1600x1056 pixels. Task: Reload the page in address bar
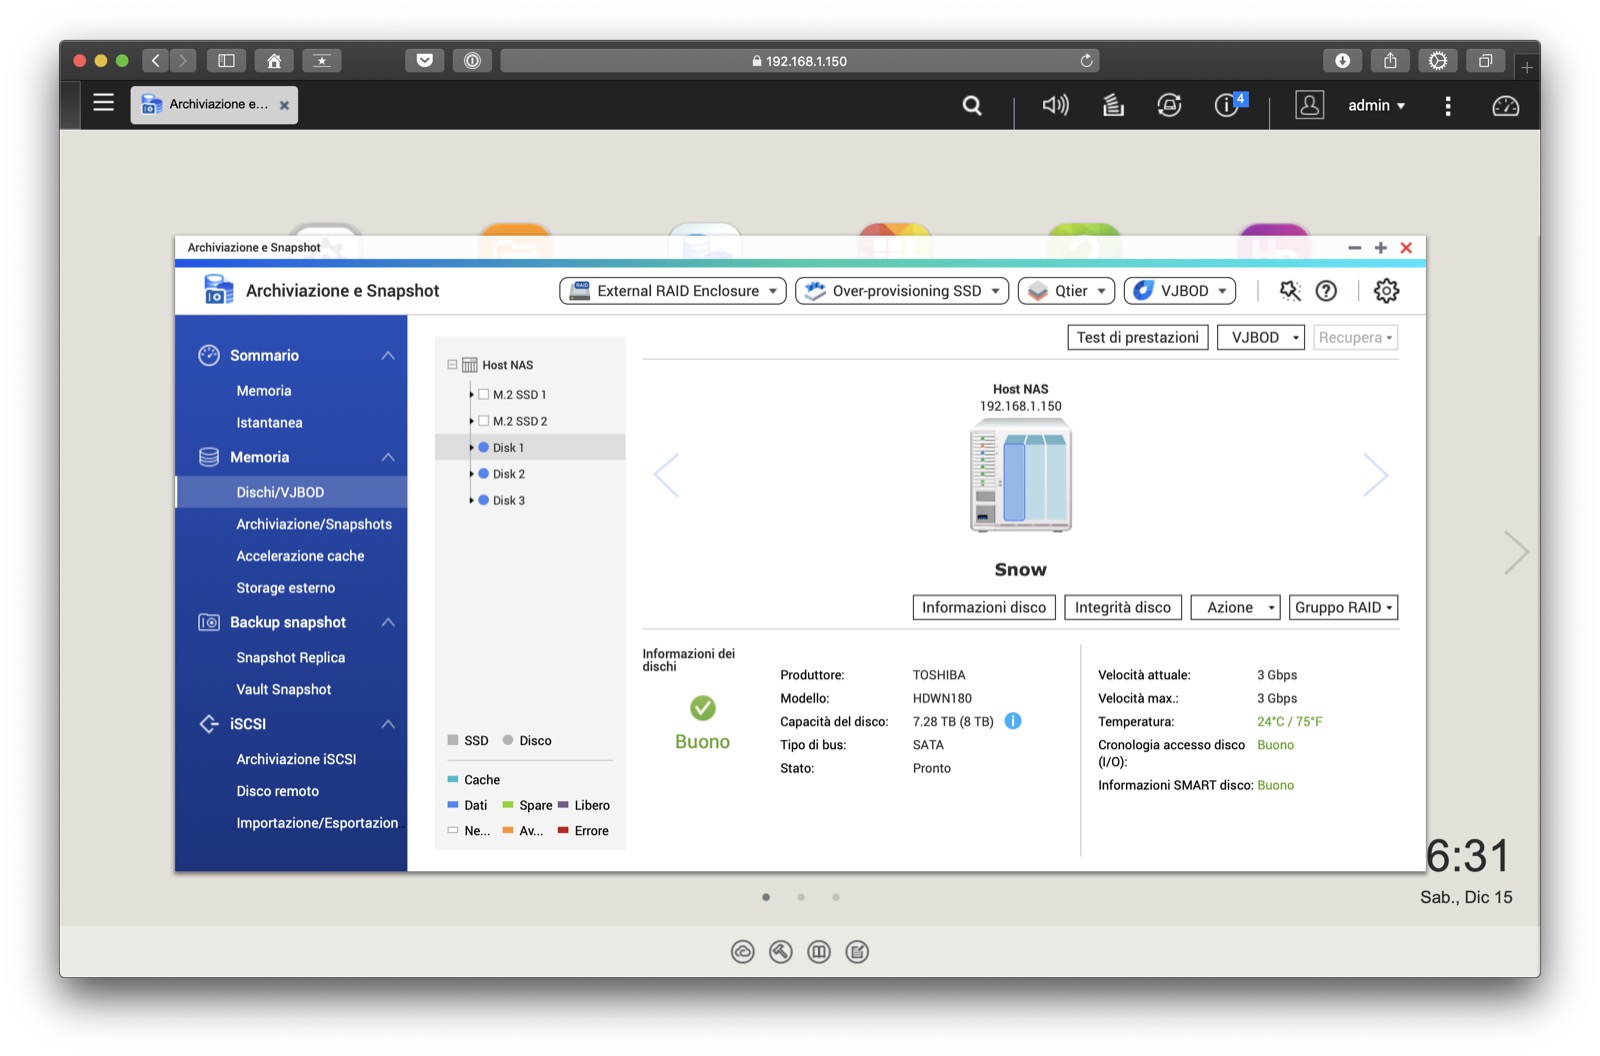pos(1086,61)
